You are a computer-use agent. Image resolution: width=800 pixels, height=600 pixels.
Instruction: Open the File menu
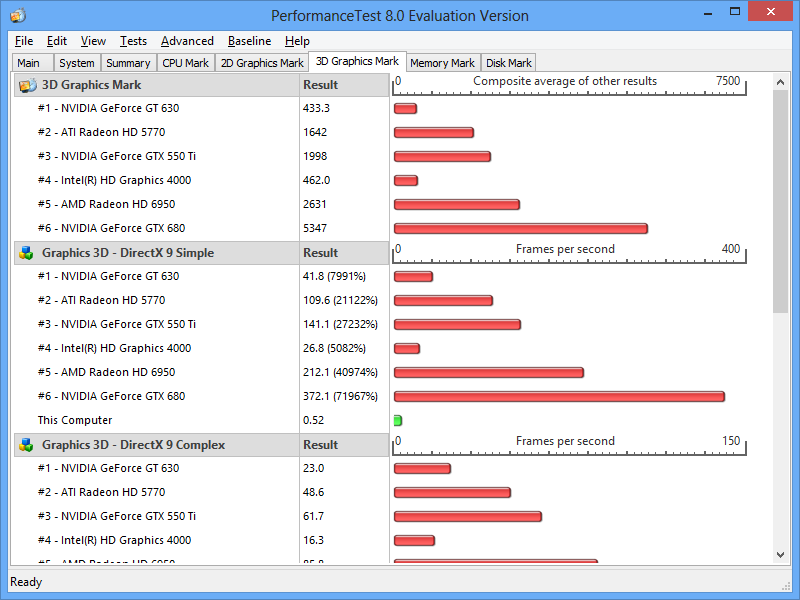24,41
